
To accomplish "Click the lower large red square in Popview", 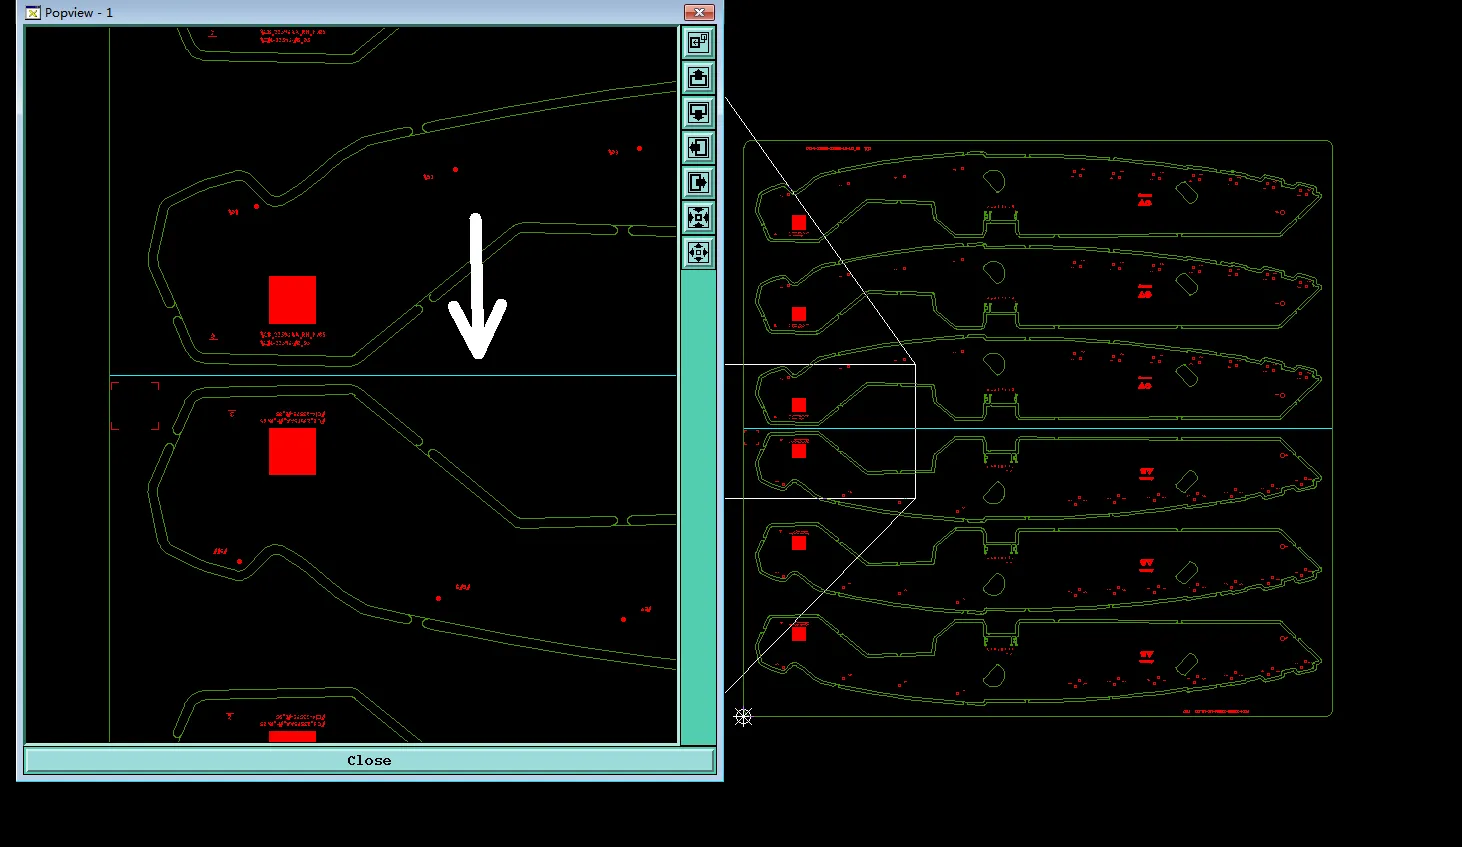I will point(292,451).
